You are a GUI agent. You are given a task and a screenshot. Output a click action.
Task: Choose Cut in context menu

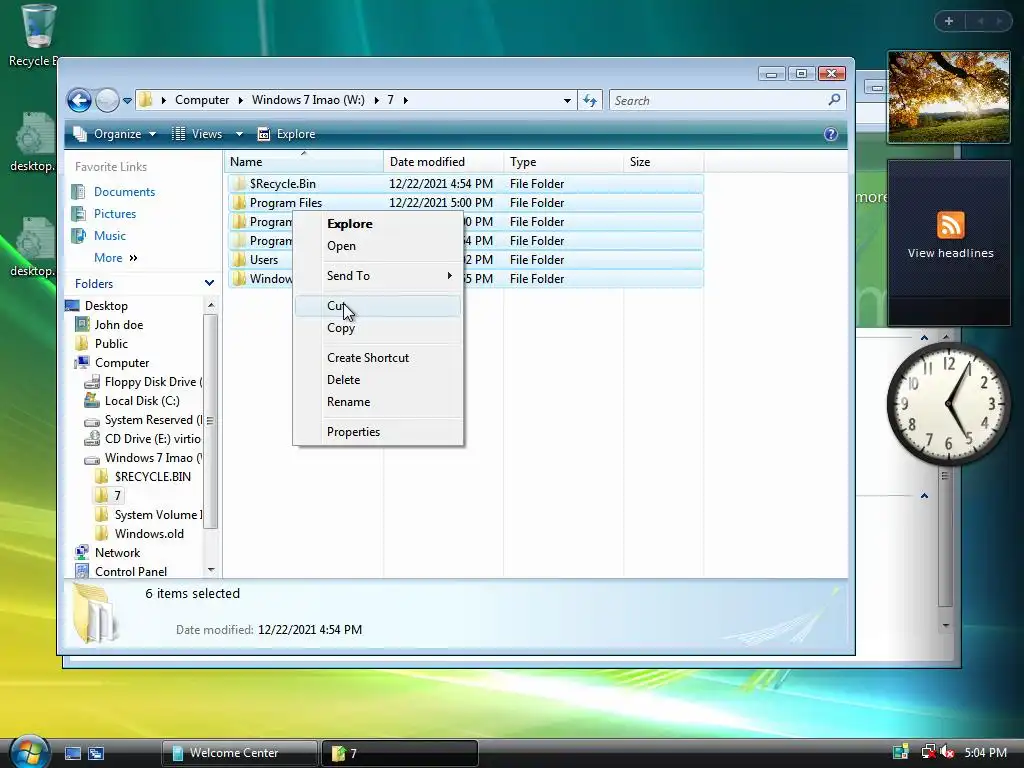[377, 306]
